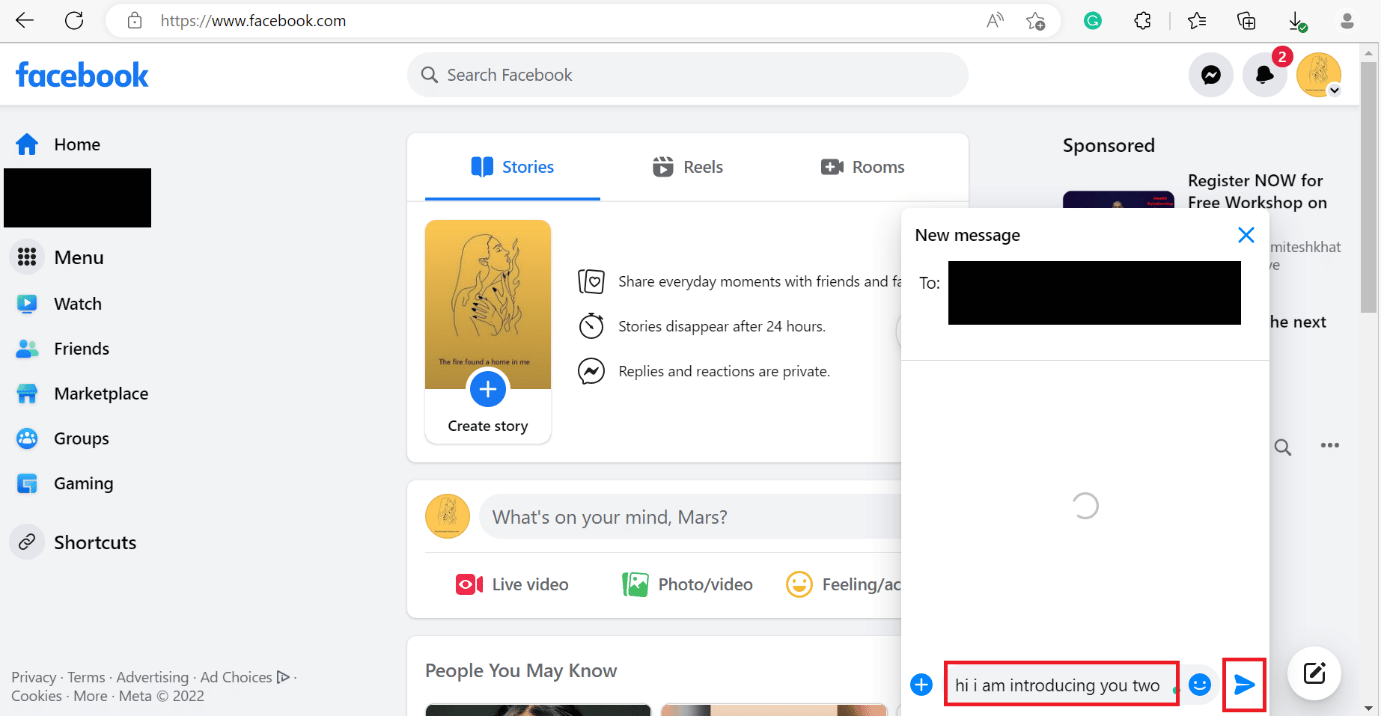Open Marketplace in left sidebar
This screenshot has width=1381, height=716.
click(81, 394)
